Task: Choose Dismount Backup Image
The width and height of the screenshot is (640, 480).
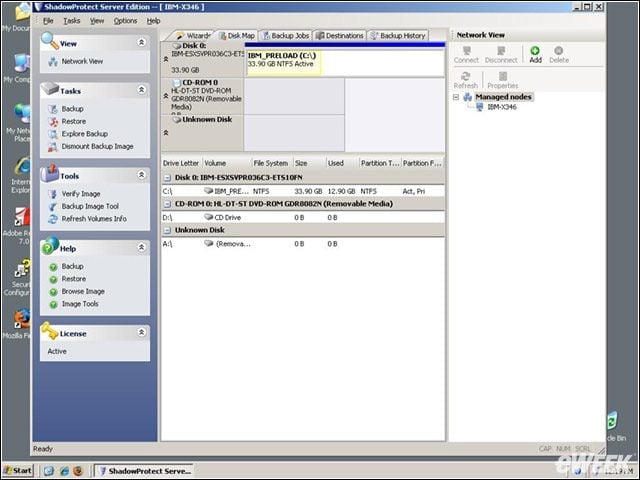Action: tap(98, 146)
